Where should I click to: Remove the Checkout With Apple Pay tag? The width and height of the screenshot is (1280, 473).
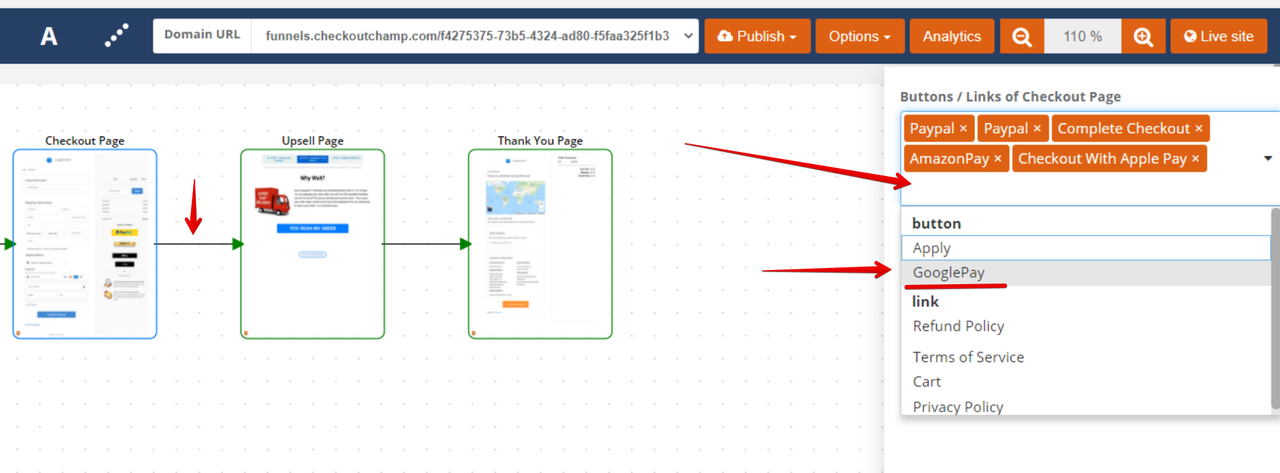tap(1195, 159)
